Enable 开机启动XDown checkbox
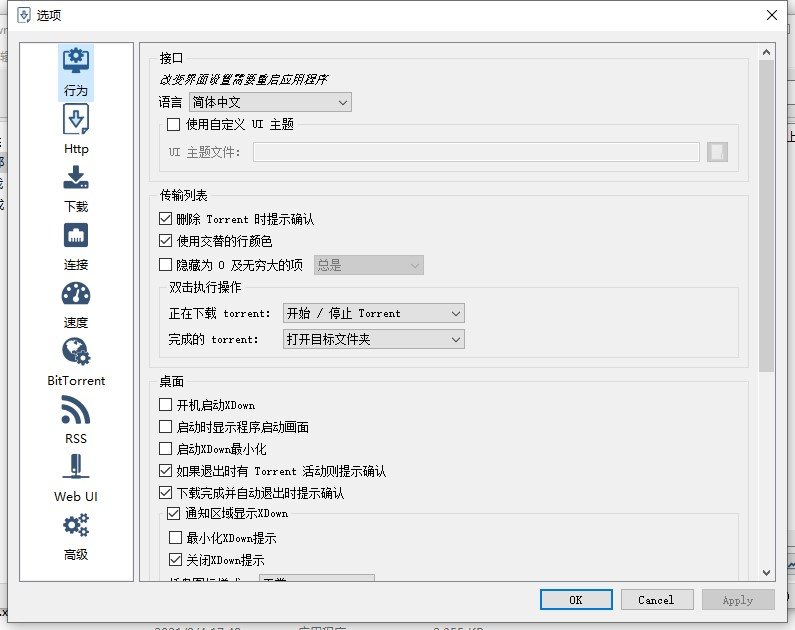The height and width of the screenshot is (630, 795). tap(165, 404)
